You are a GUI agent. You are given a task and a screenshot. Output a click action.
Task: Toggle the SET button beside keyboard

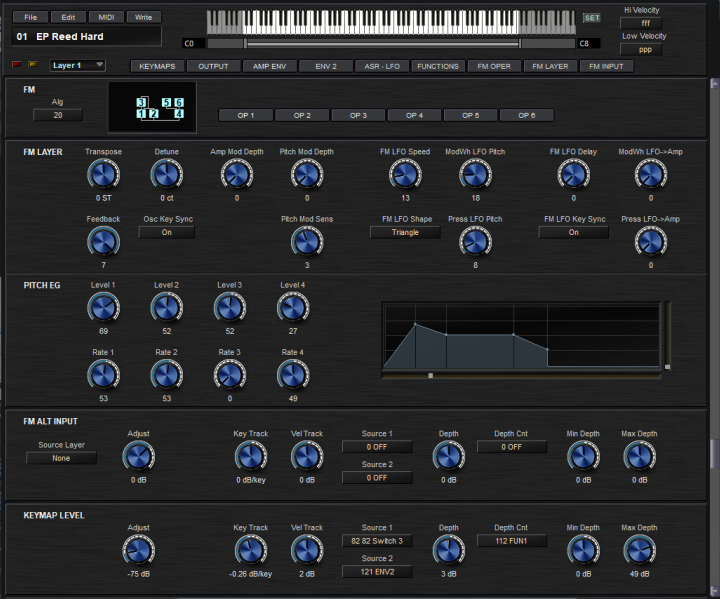tap(592, 18)
